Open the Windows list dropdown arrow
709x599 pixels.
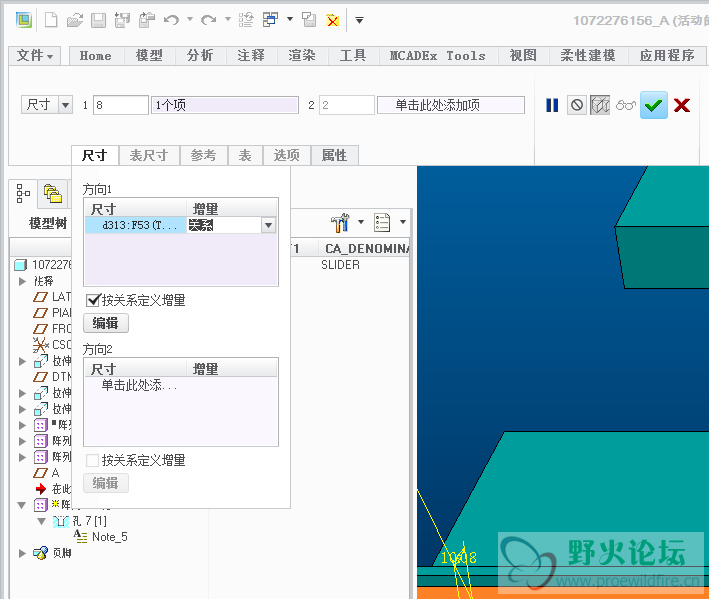point(290,19)
